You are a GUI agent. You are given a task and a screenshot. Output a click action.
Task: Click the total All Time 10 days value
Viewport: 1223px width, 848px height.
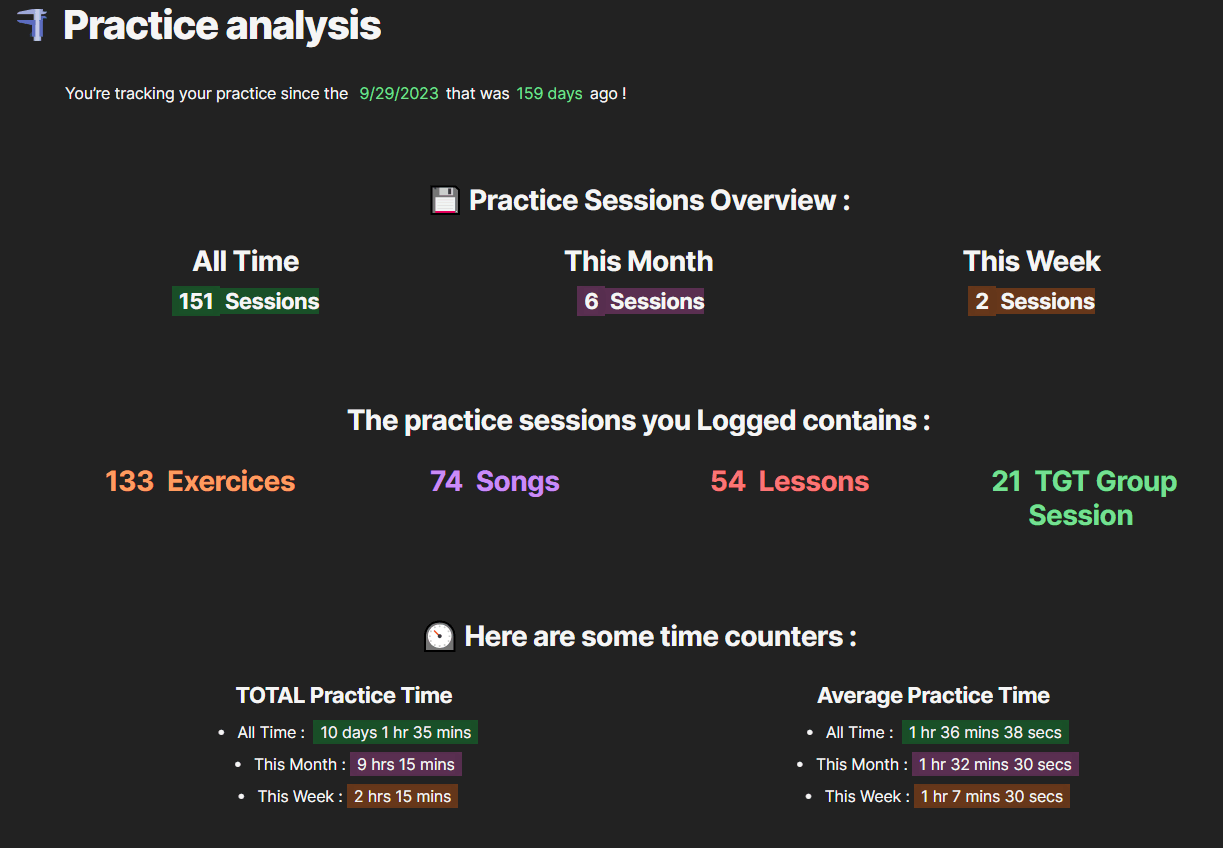[395, 733]
